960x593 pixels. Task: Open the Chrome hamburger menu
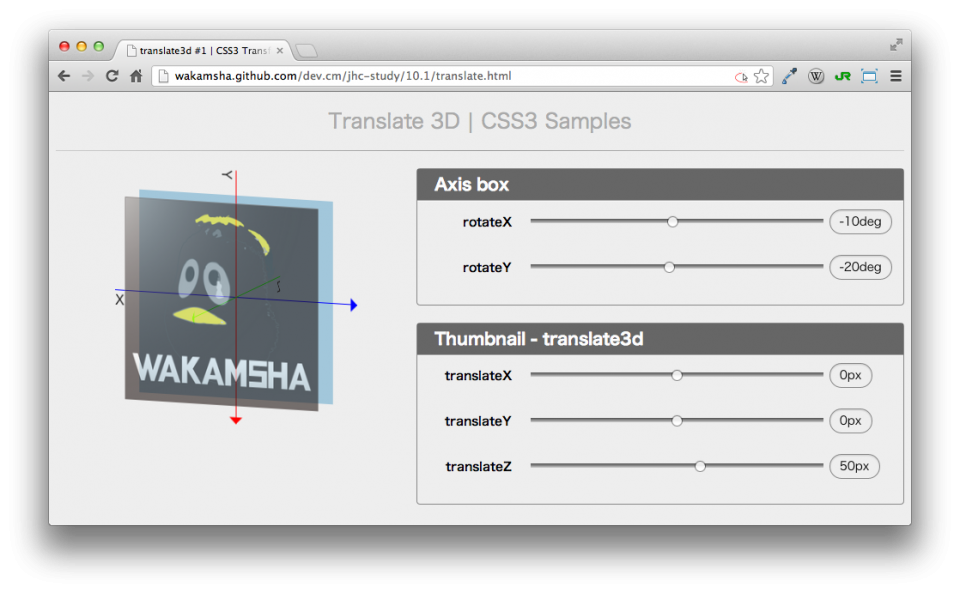(x=895, y=75)
